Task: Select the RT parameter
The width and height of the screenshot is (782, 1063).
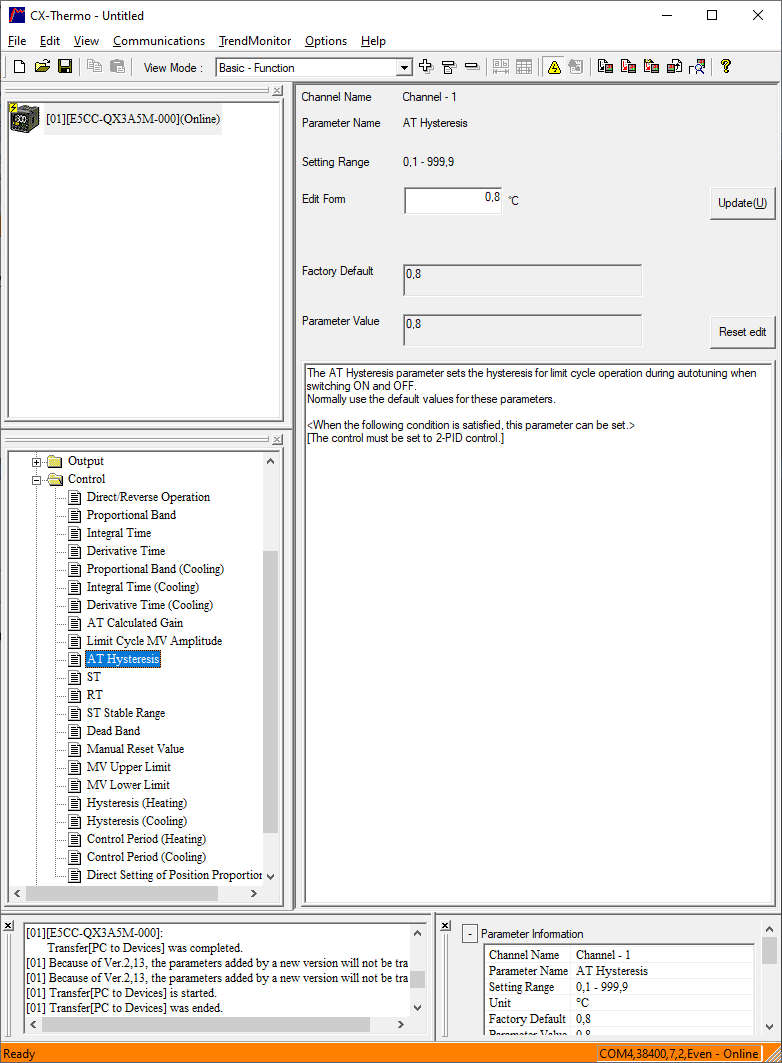Action: (94, 695)
